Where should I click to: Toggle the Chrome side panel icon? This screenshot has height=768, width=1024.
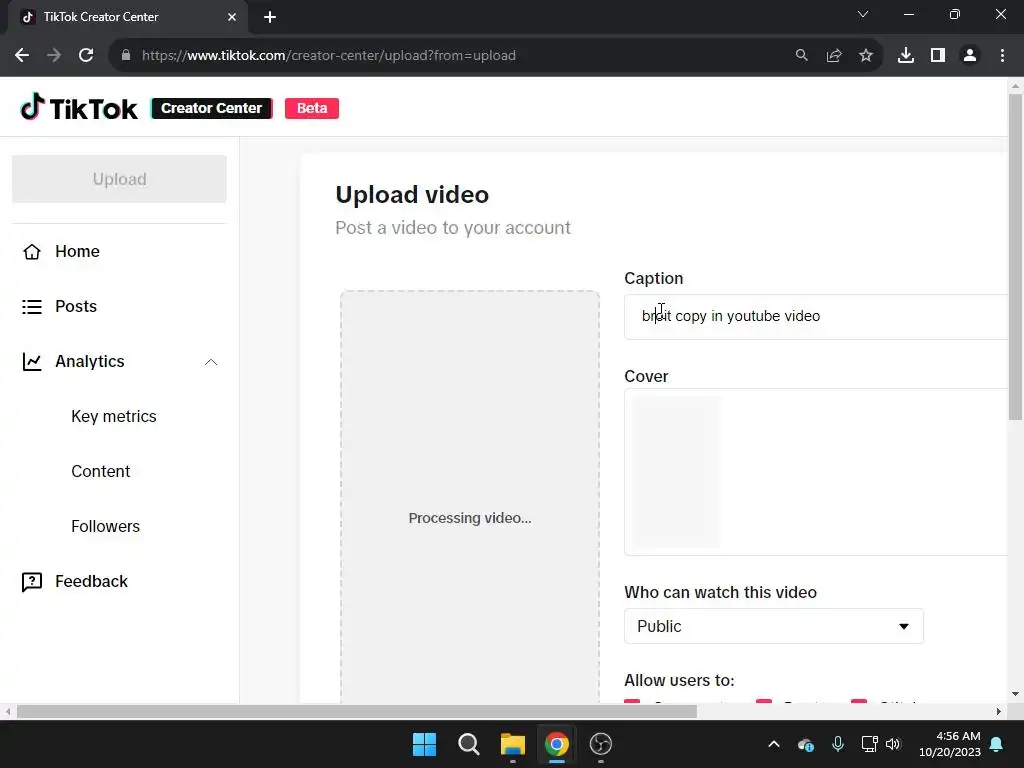(938, 56)
